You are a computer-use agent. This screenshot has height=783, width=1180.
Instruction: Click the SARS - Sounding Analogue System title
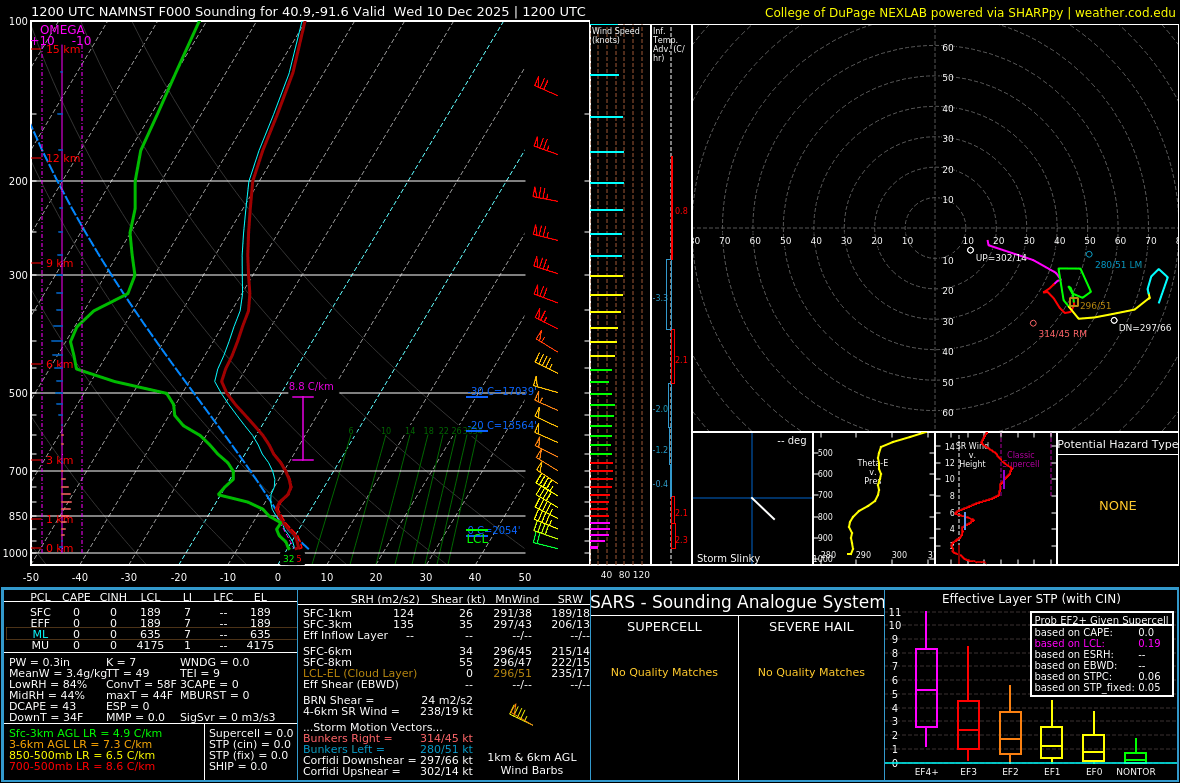tap(738, 602)
